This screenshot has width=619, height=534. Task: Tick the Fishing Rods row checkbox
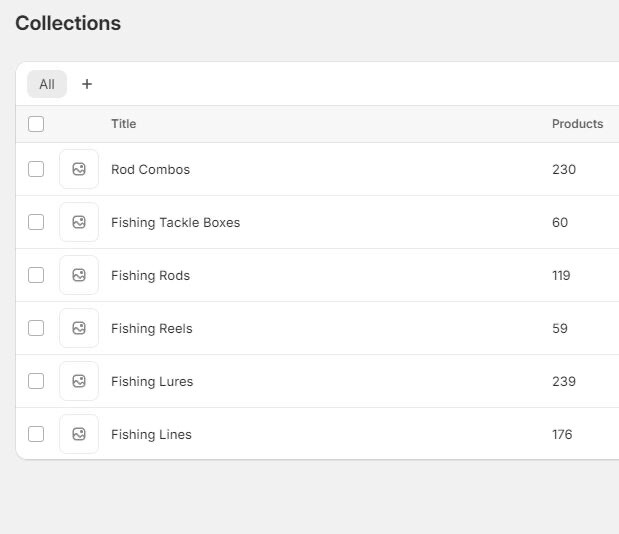[x=36, y=275]
